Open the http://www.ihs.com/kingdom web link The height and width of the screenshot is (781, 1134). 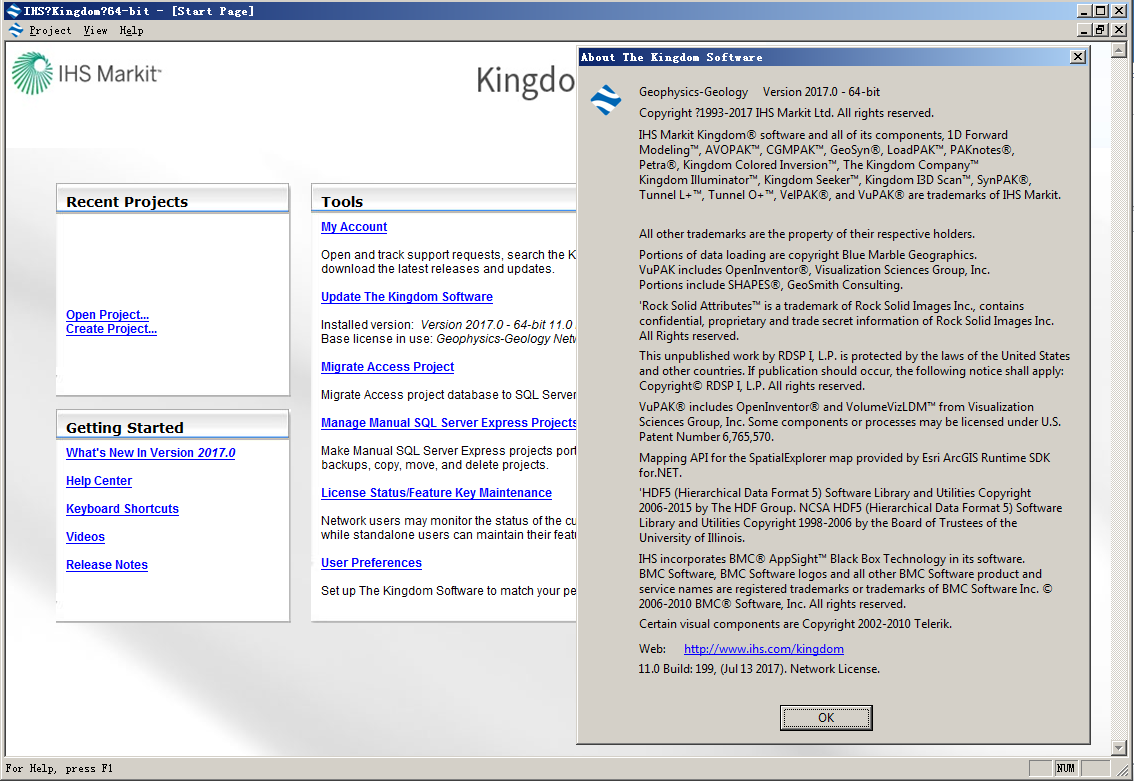(764, 649)
